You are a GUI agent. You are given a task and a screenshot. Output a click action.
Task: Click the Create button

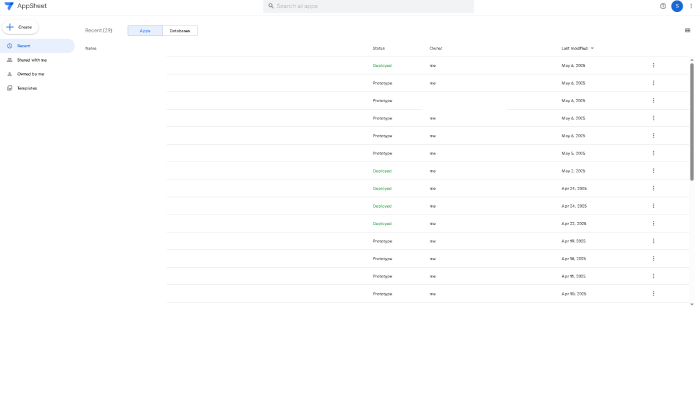point(20,27)
